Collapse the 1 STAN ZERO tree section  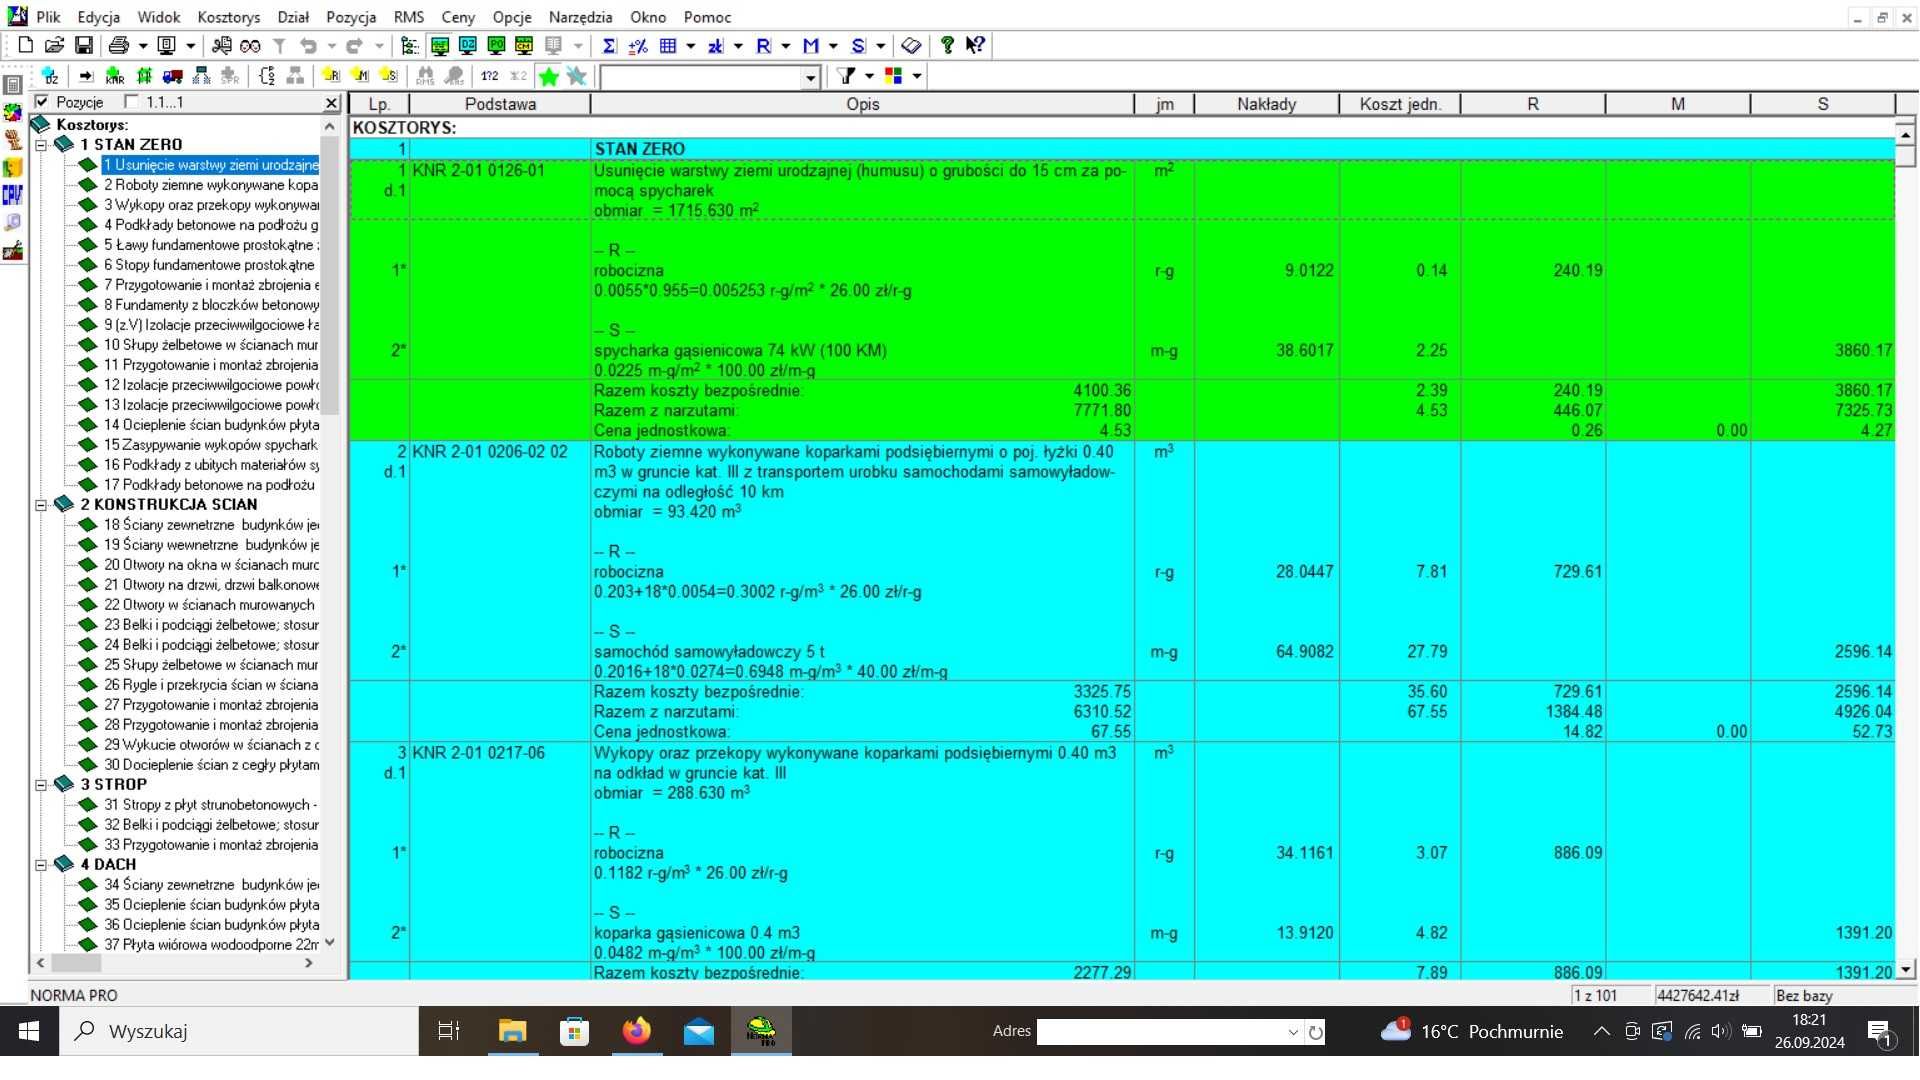pyautogui.click(x=41, y=145)
